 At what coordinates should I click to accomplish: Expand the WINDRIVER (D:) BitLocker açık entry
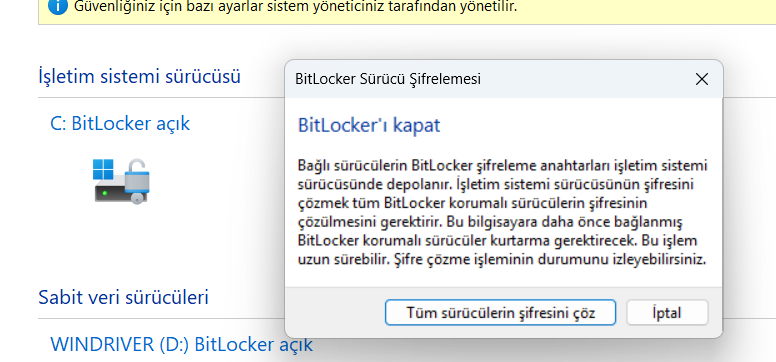point(182,344)
